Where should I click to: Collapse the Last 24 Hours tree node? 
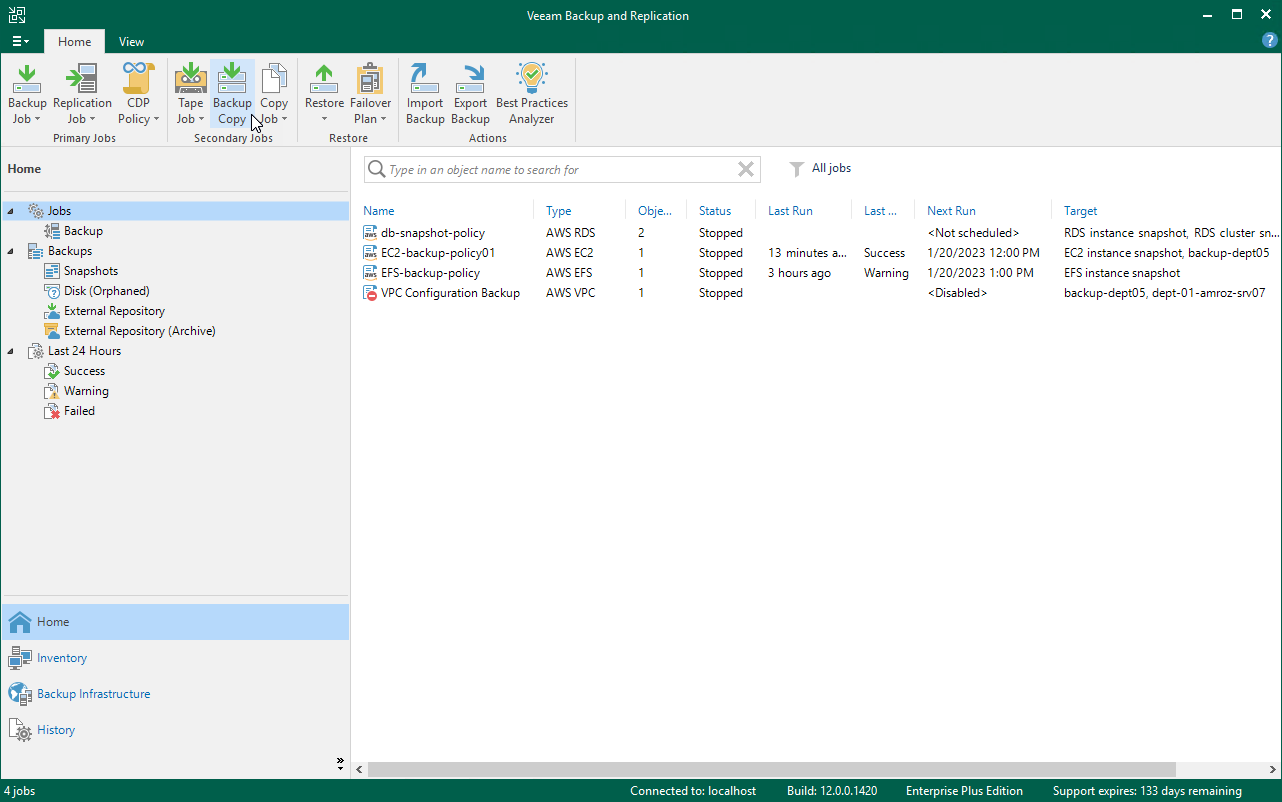[x=10, y=351]
